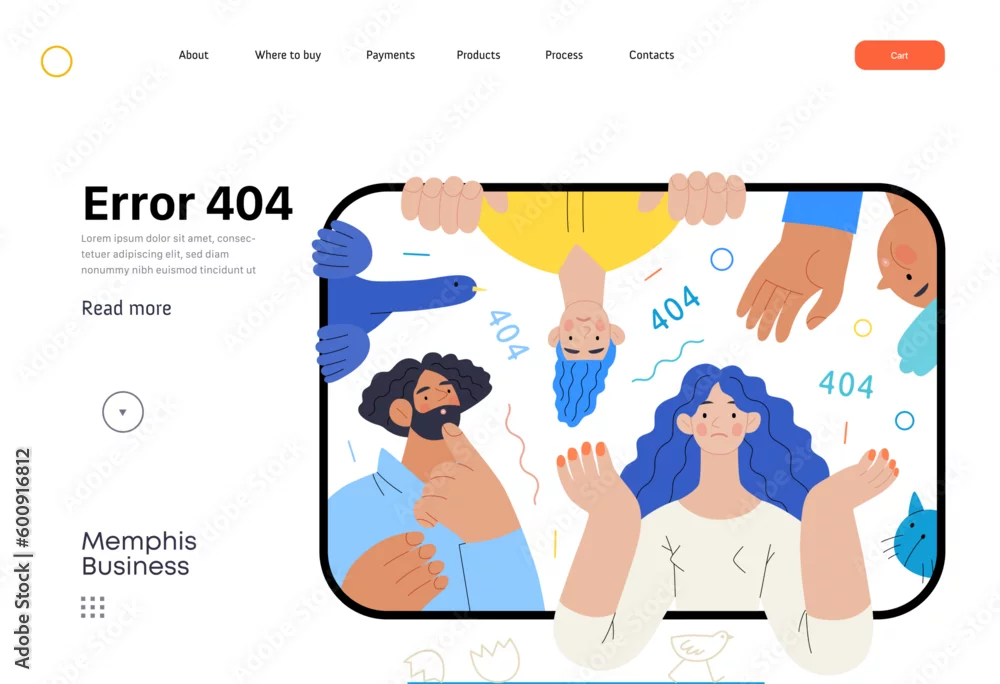
Task: Follow the Read more link
Action: pos(126,308)
